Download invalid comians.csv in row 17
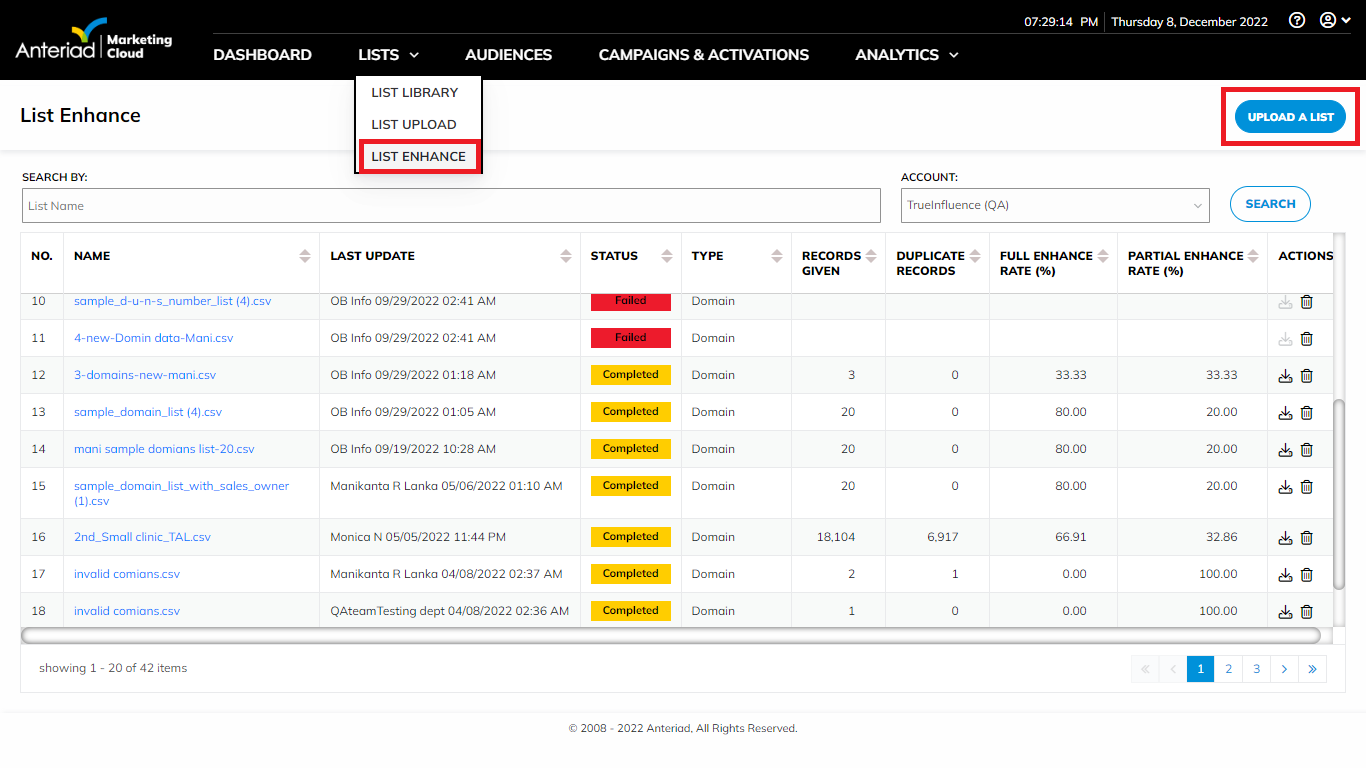 pos(1286,575)
